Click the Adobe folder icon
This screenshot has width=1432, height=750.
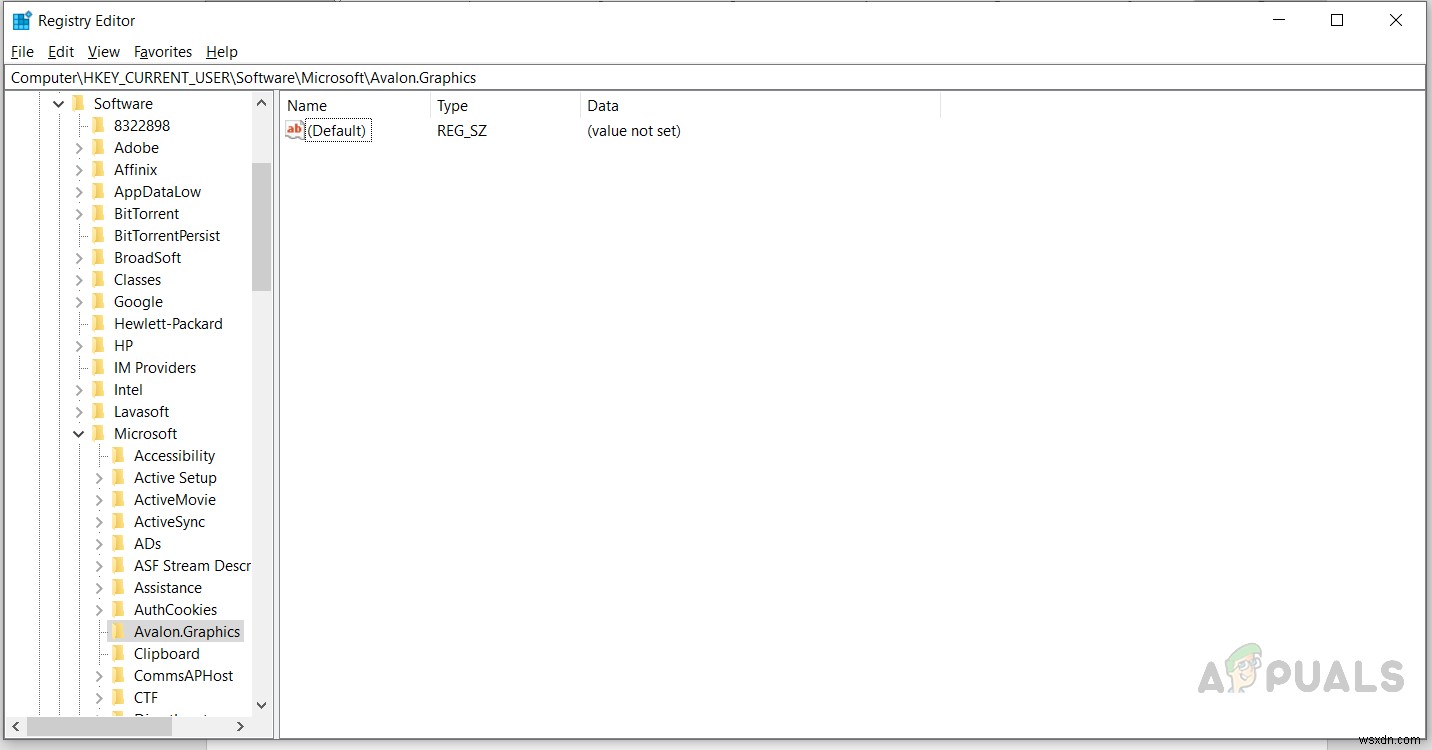click(x=98, y=147)
